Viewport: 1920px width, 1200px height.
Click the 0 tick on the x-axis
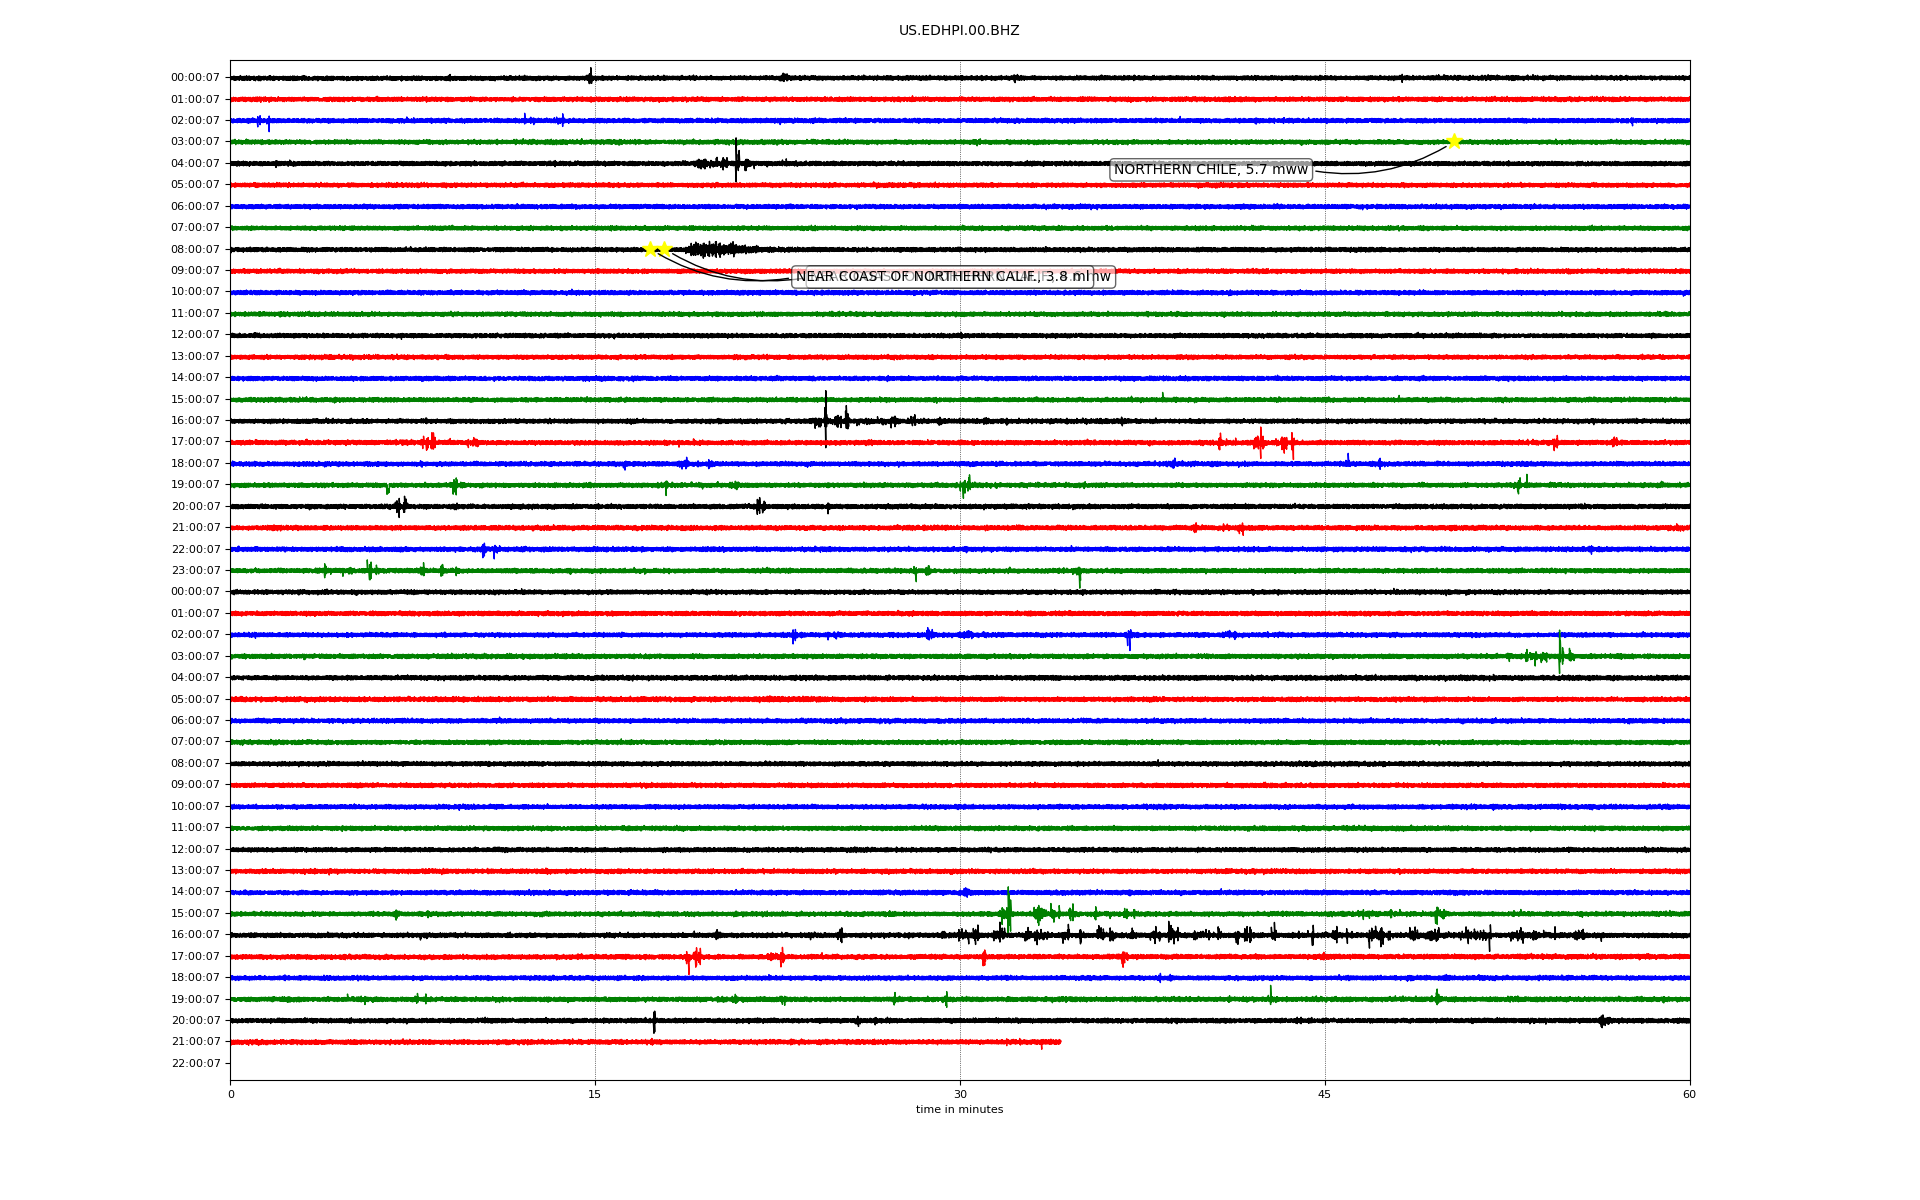[x=231, y=1094]
